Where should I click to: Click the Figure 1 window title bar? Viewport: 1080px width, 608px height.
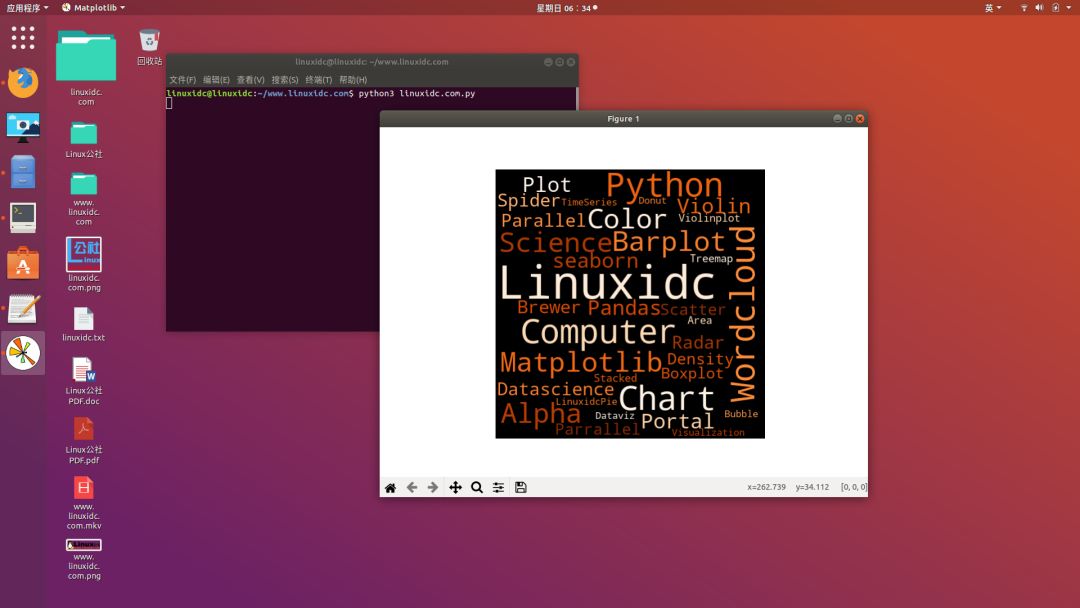(x=623, y=118)
